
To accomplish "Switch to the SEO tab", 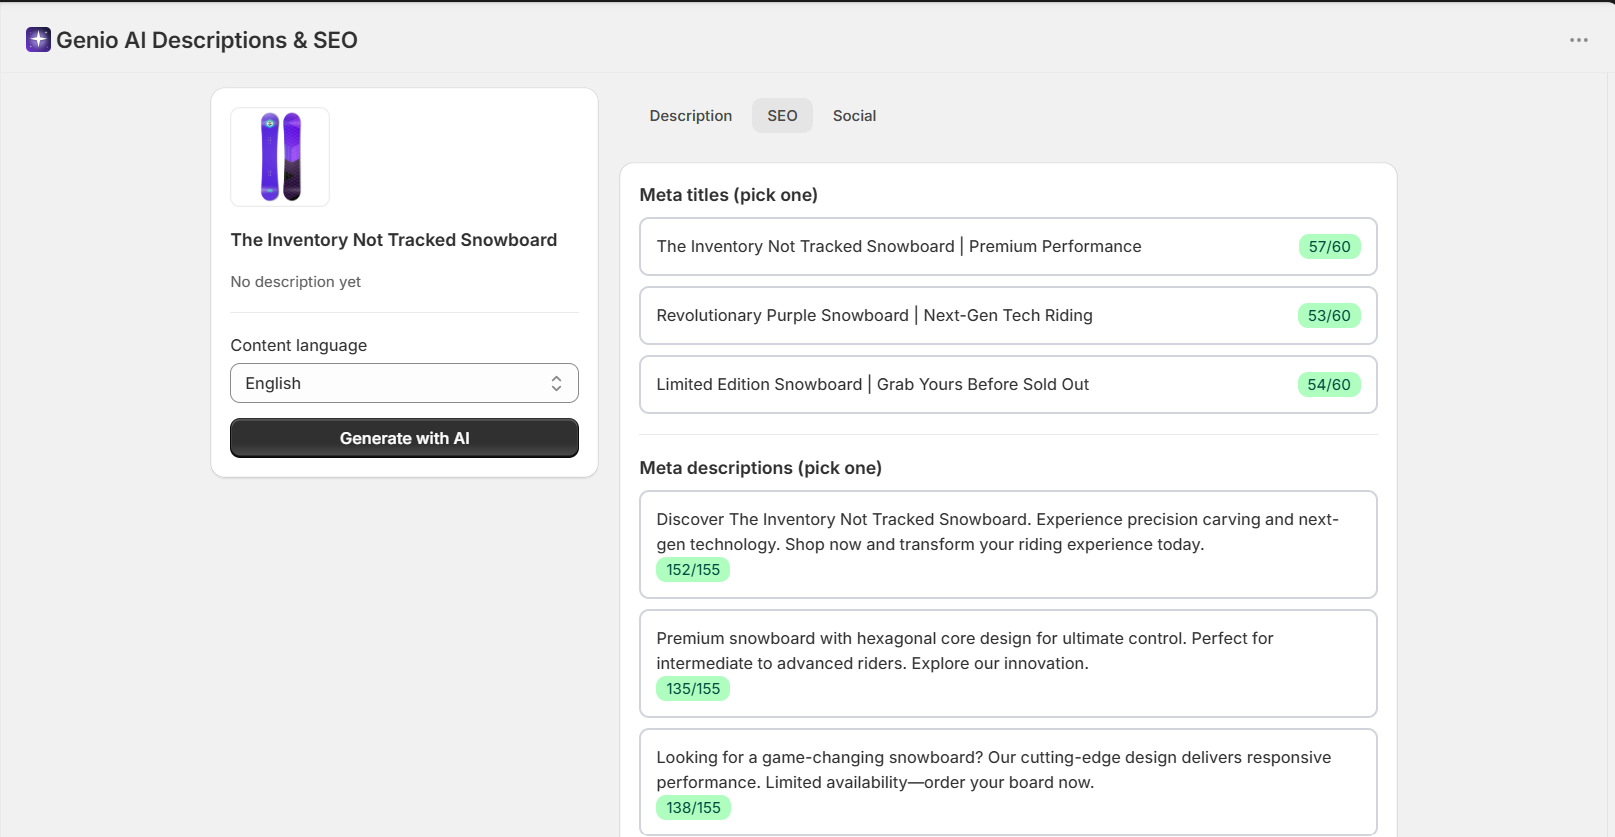I will [x=782, y=116].
